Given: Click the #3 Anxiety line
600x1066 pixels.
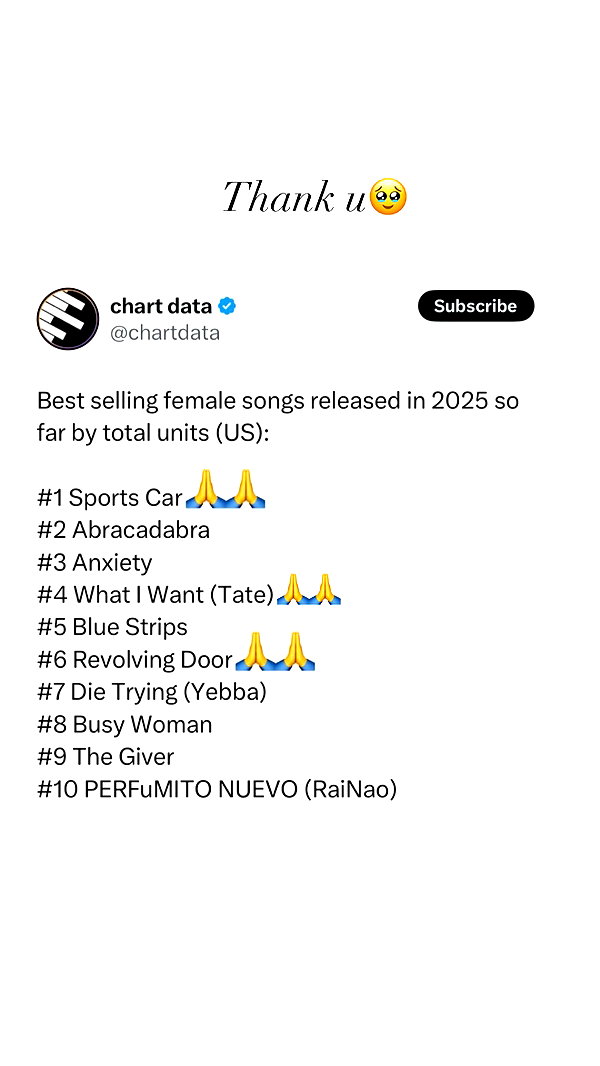Looking at the screenshot, I should [x=95, y=562].
